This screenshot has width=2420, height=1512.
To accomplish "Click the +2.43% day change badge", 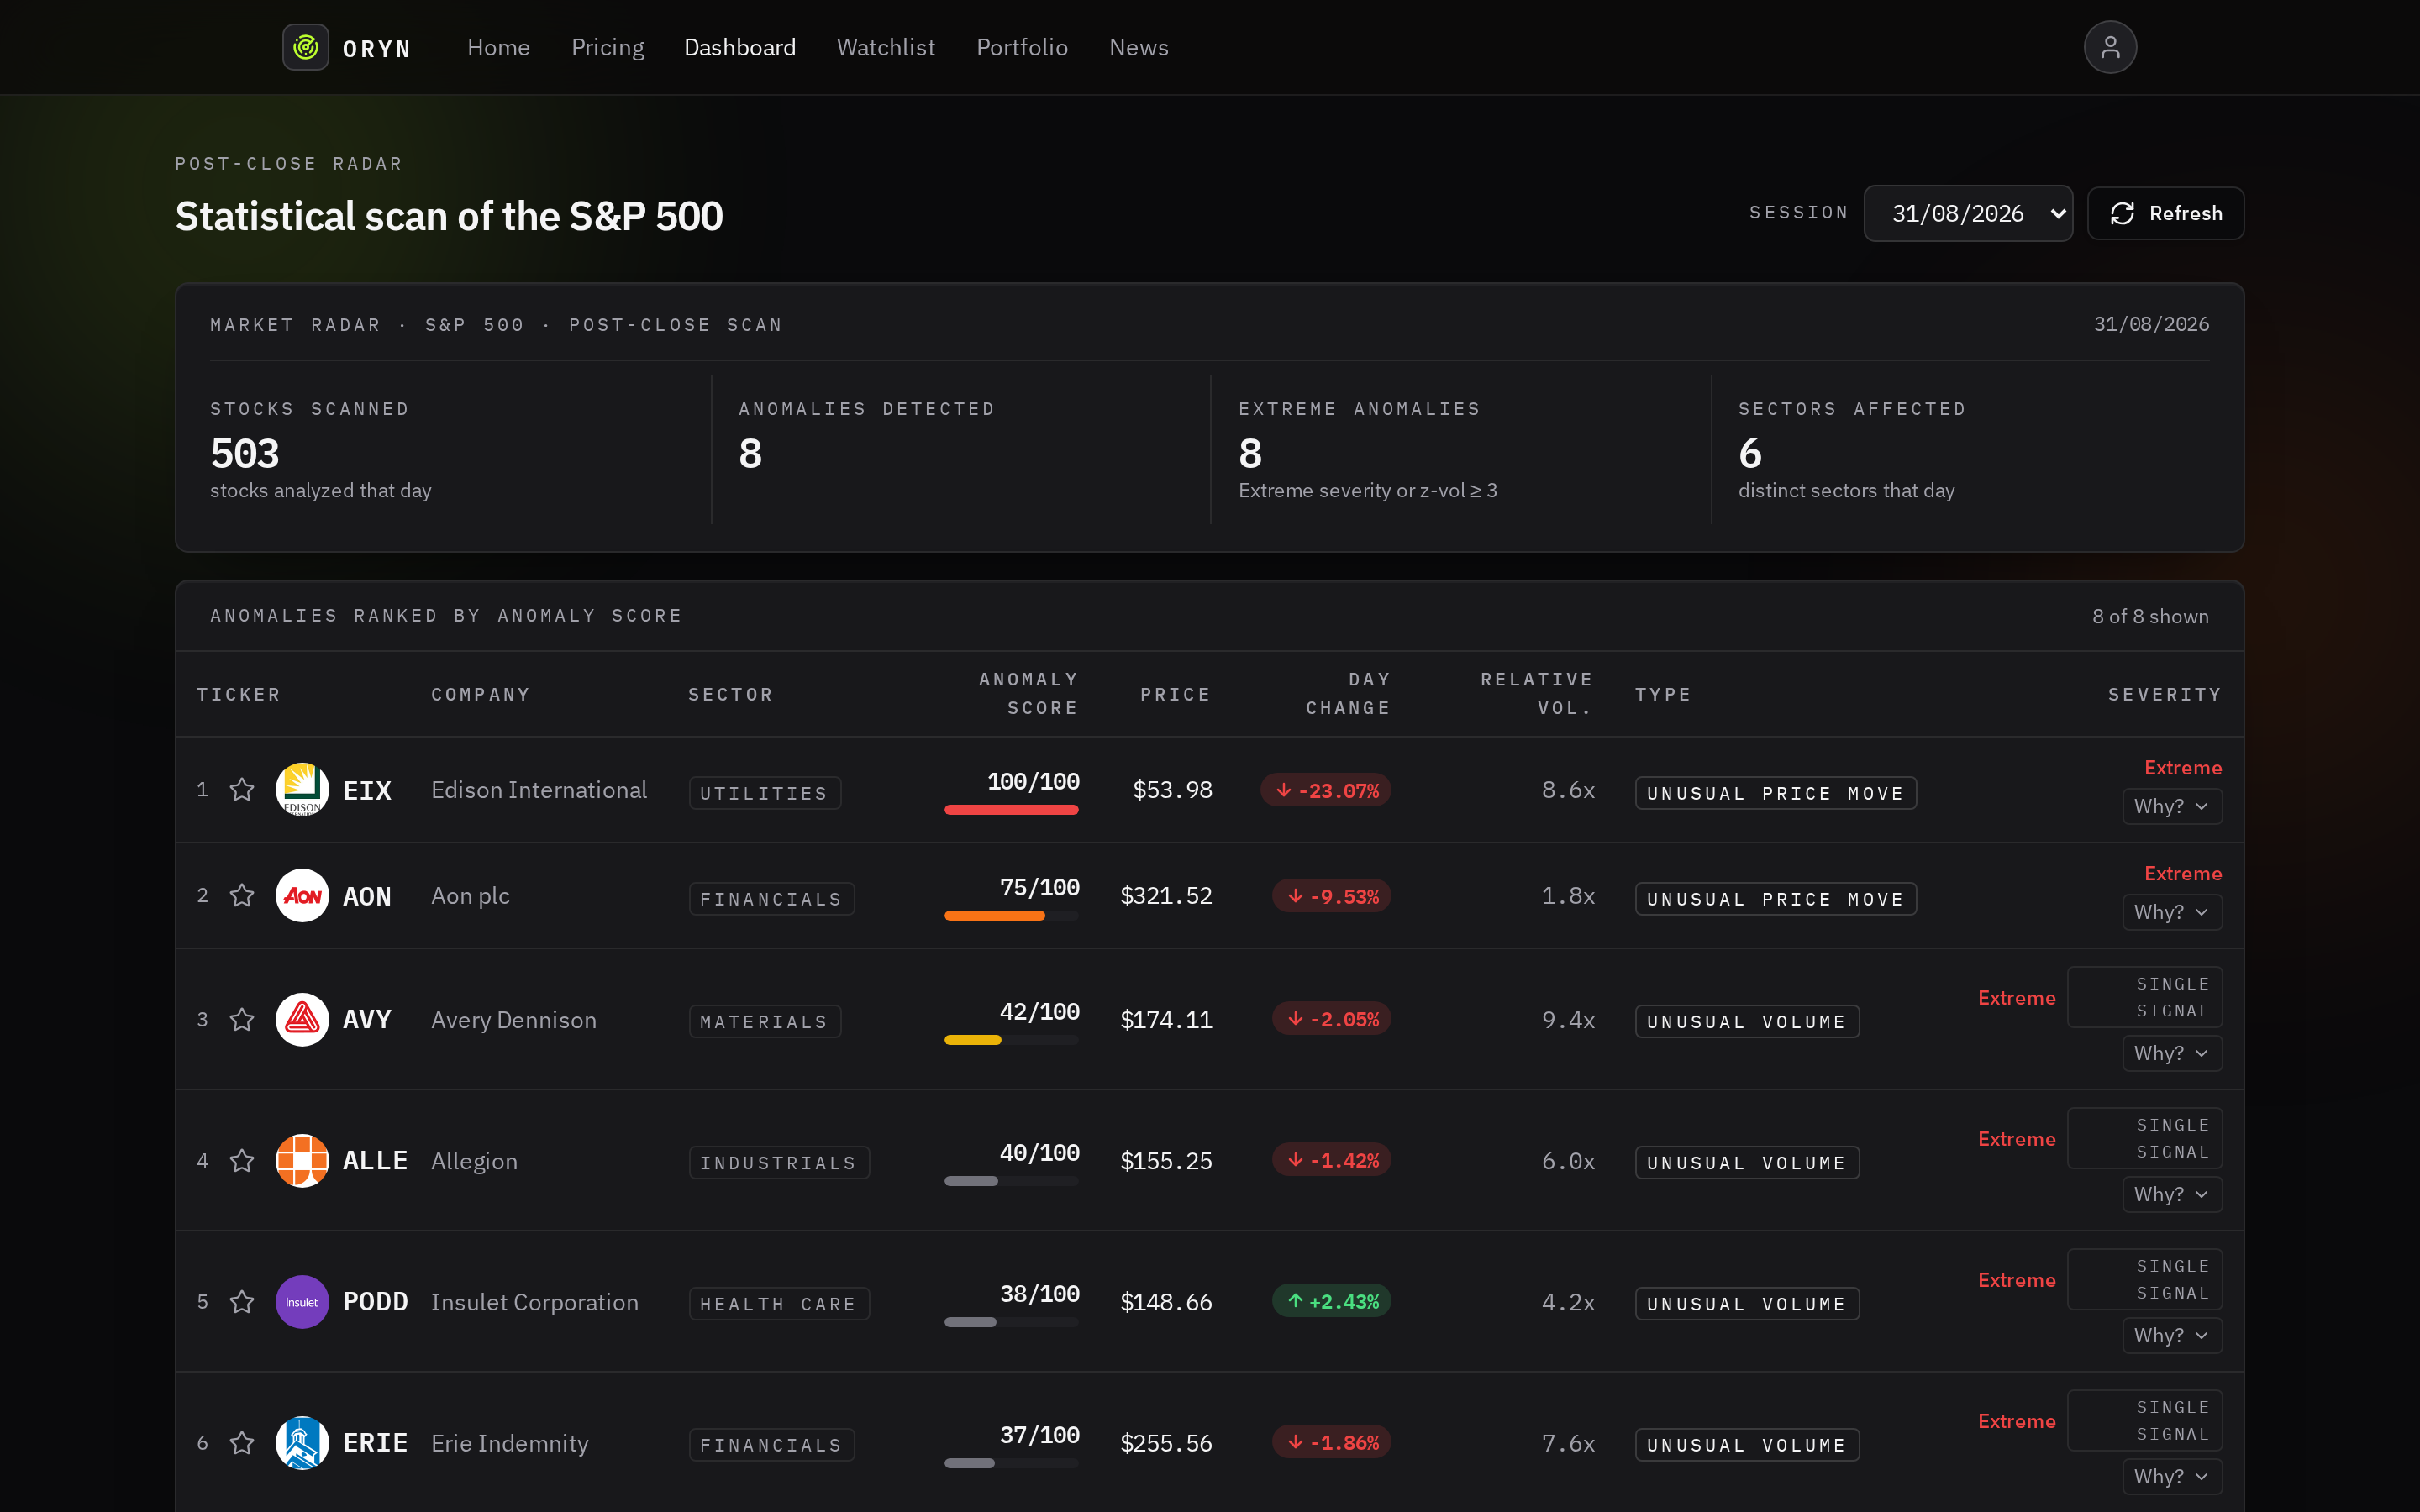I will [x=1332, y=1301].
